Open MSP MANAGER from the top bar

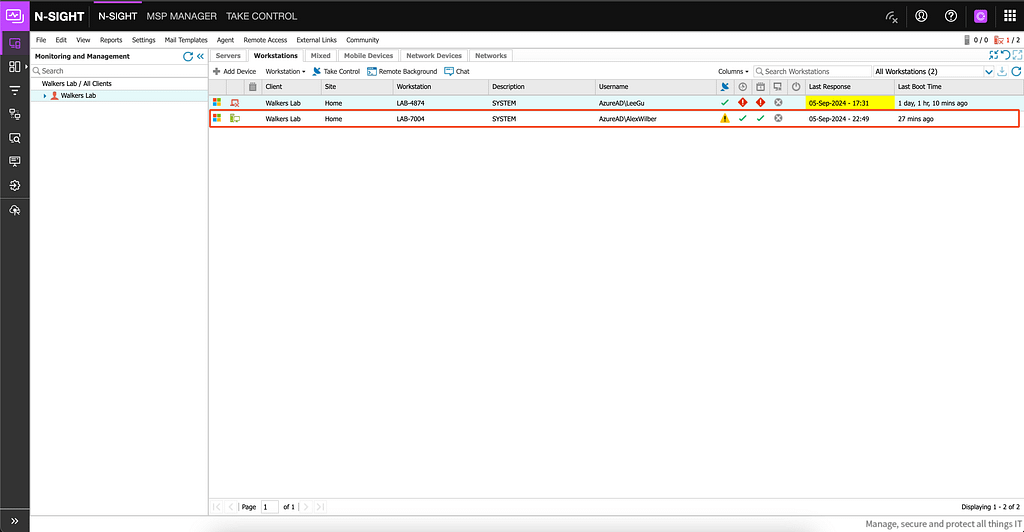181,16
